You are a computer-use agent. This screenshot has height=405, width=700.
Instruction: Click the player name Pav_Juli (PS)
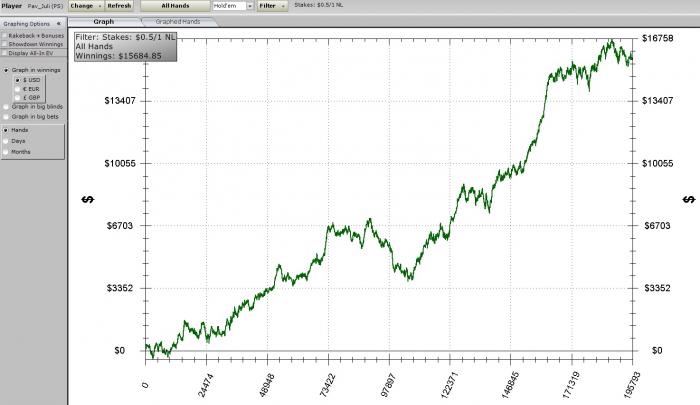point(45,6)
